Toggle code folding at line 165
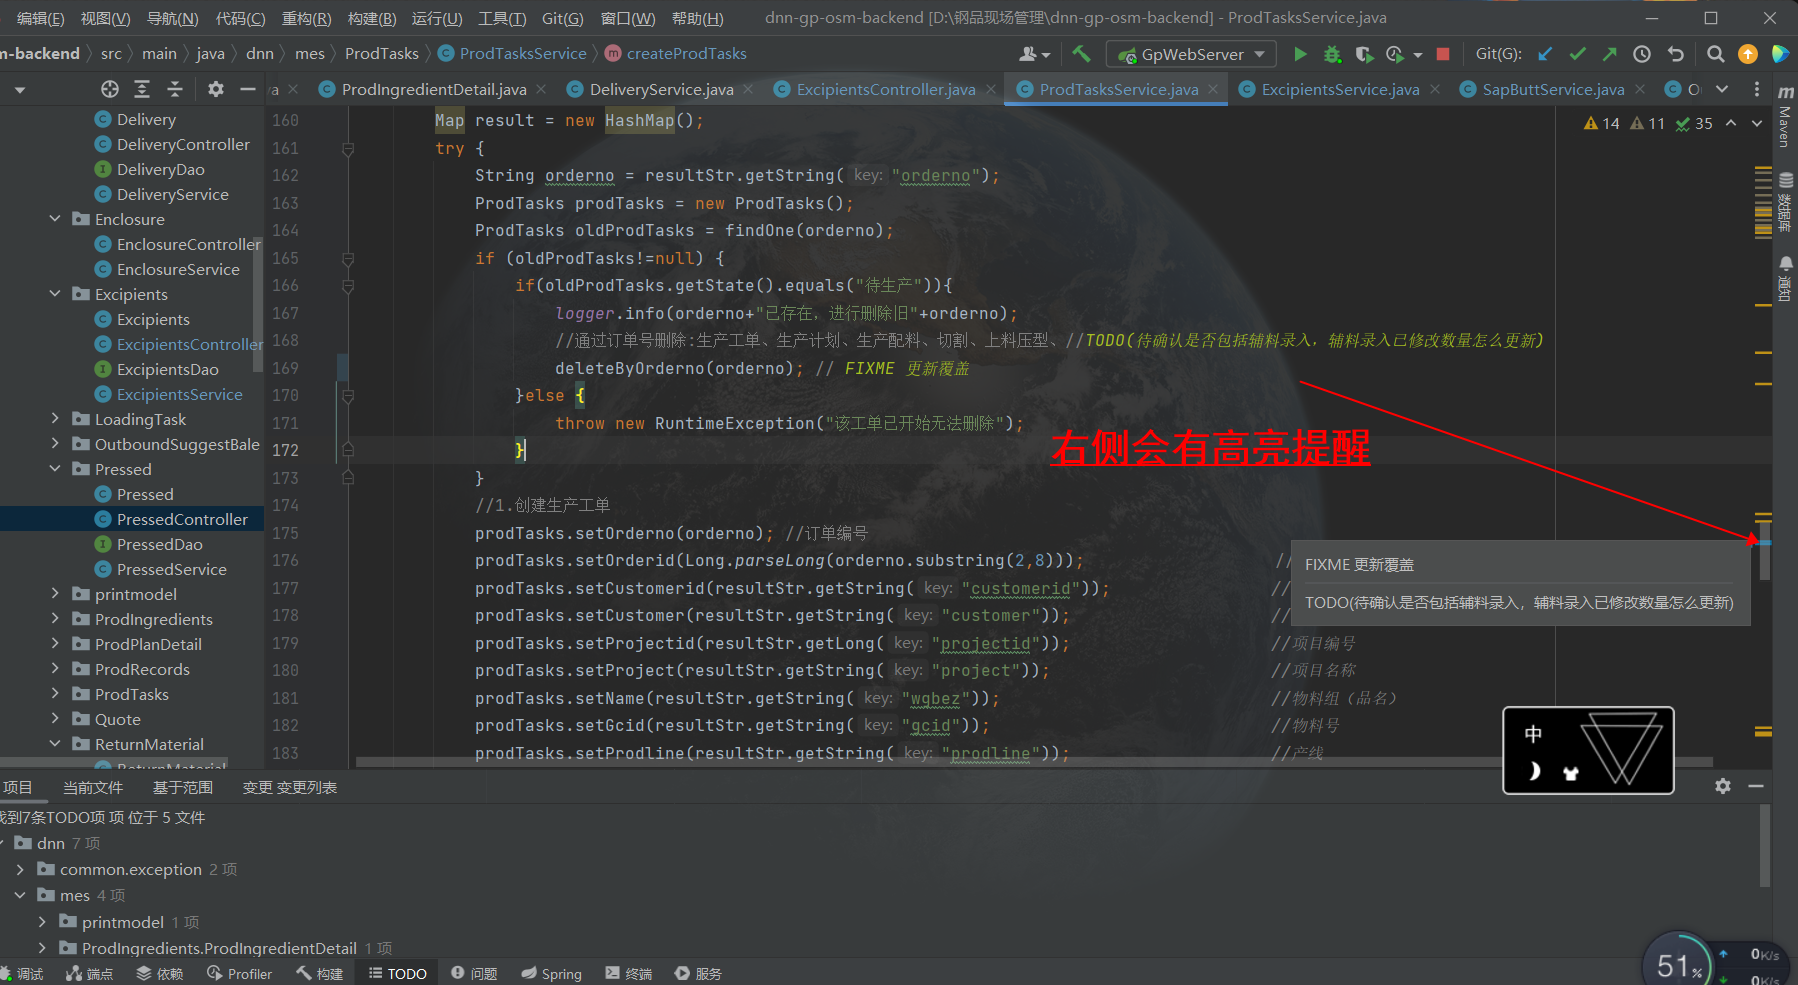Screen dimensions: 1798x985 [x=348, y=258]
